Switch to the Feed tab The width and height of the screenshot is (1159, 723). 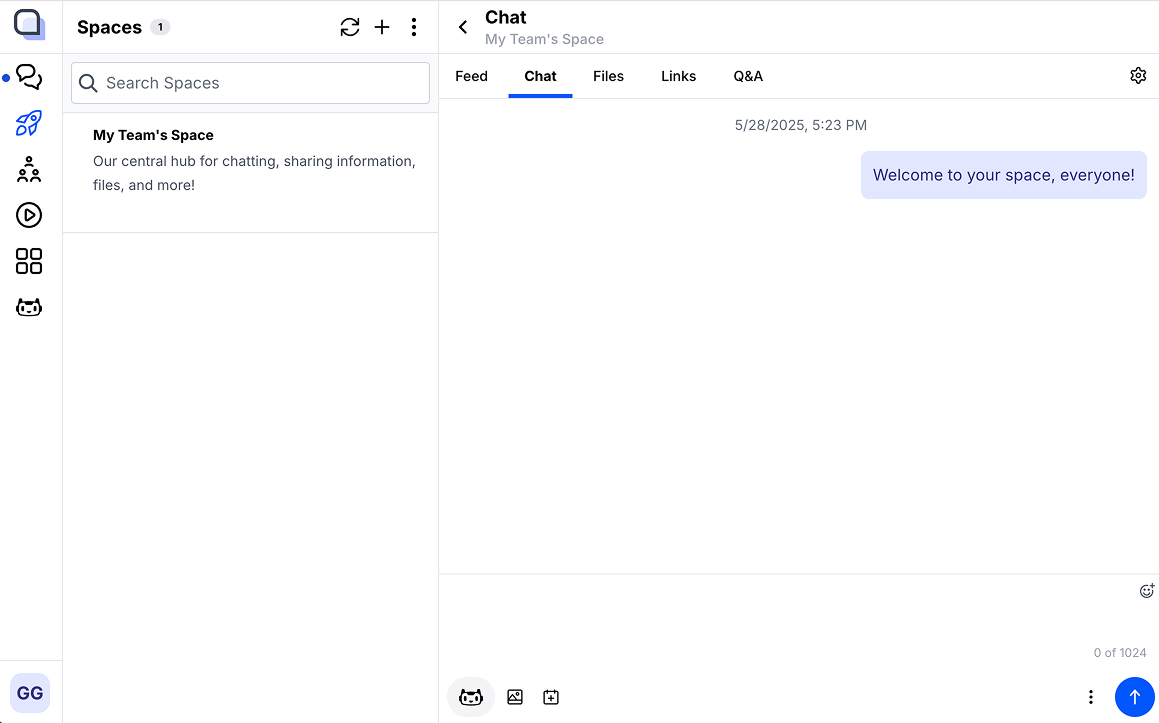pyautogui.click(x=472, y=76)
